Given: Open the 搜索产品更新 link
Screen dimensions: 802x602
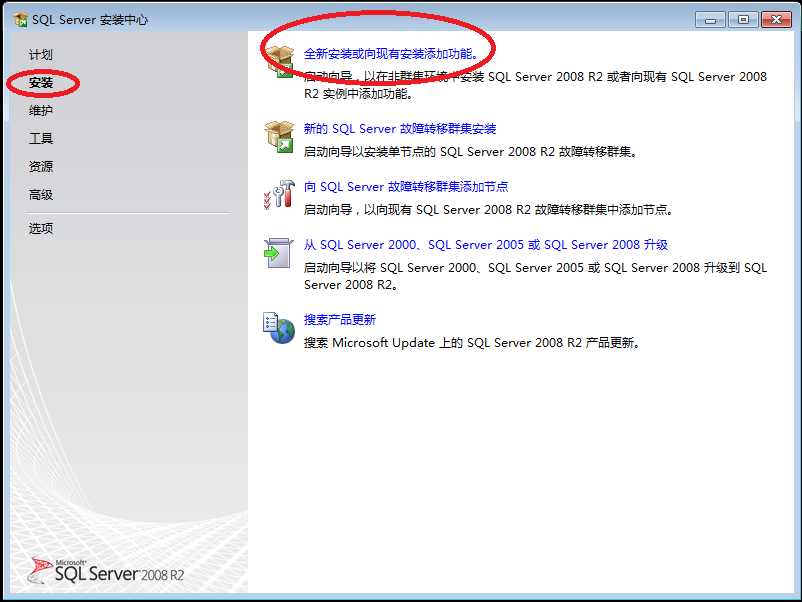Looking at the screenshot, I should pos(340,320).
